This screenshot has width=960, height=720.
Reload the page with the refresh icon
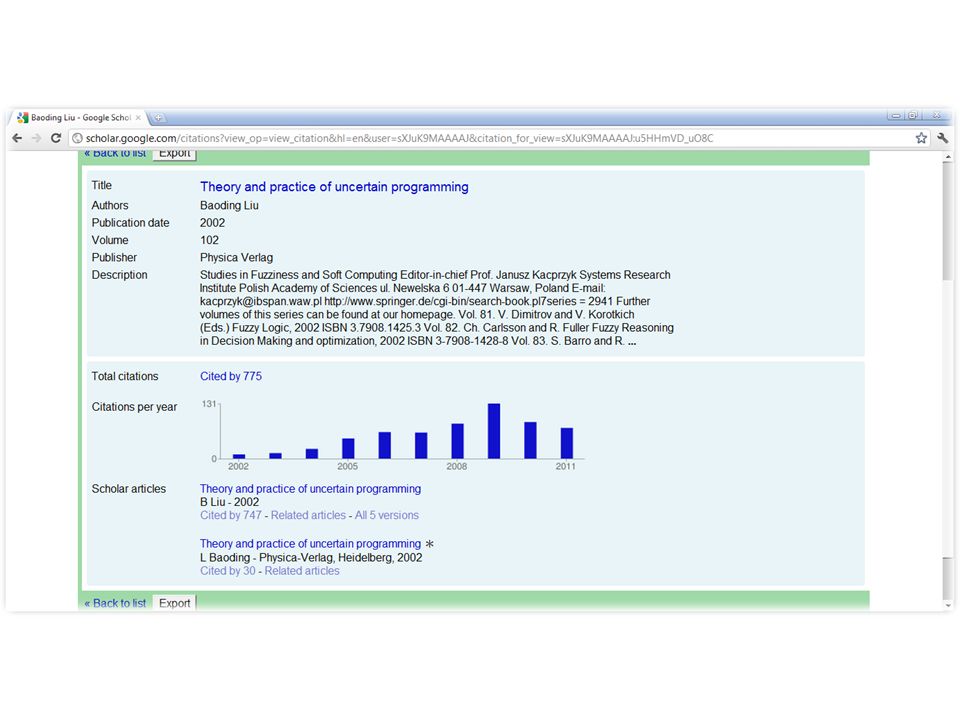56,138
